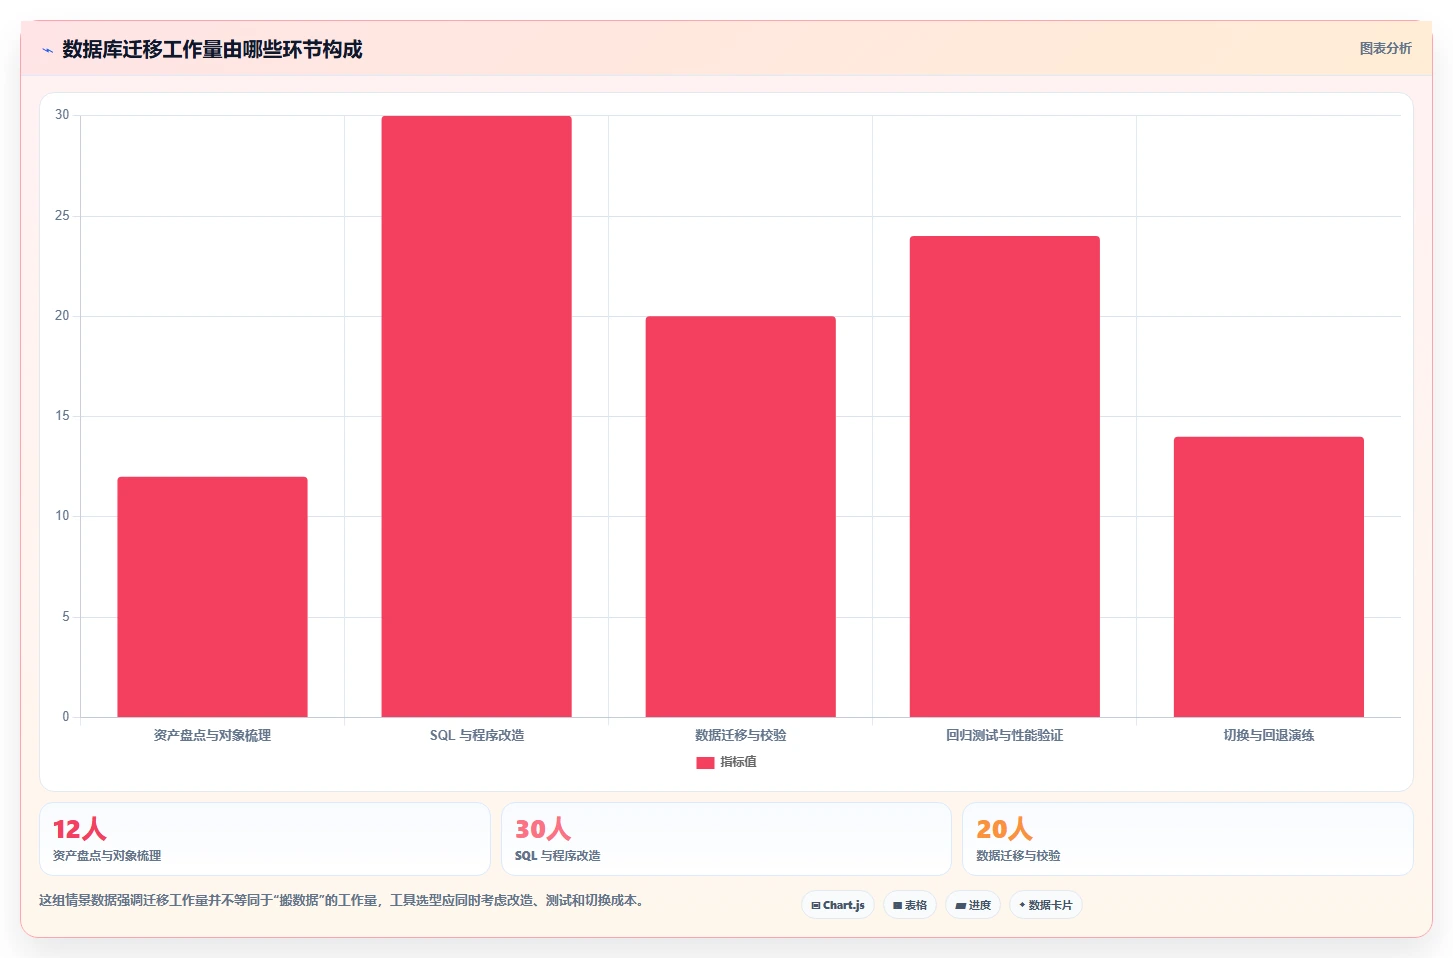Select the 回归测试与性能验证 bar
1453x958 pixels.
click(1004, 476)
